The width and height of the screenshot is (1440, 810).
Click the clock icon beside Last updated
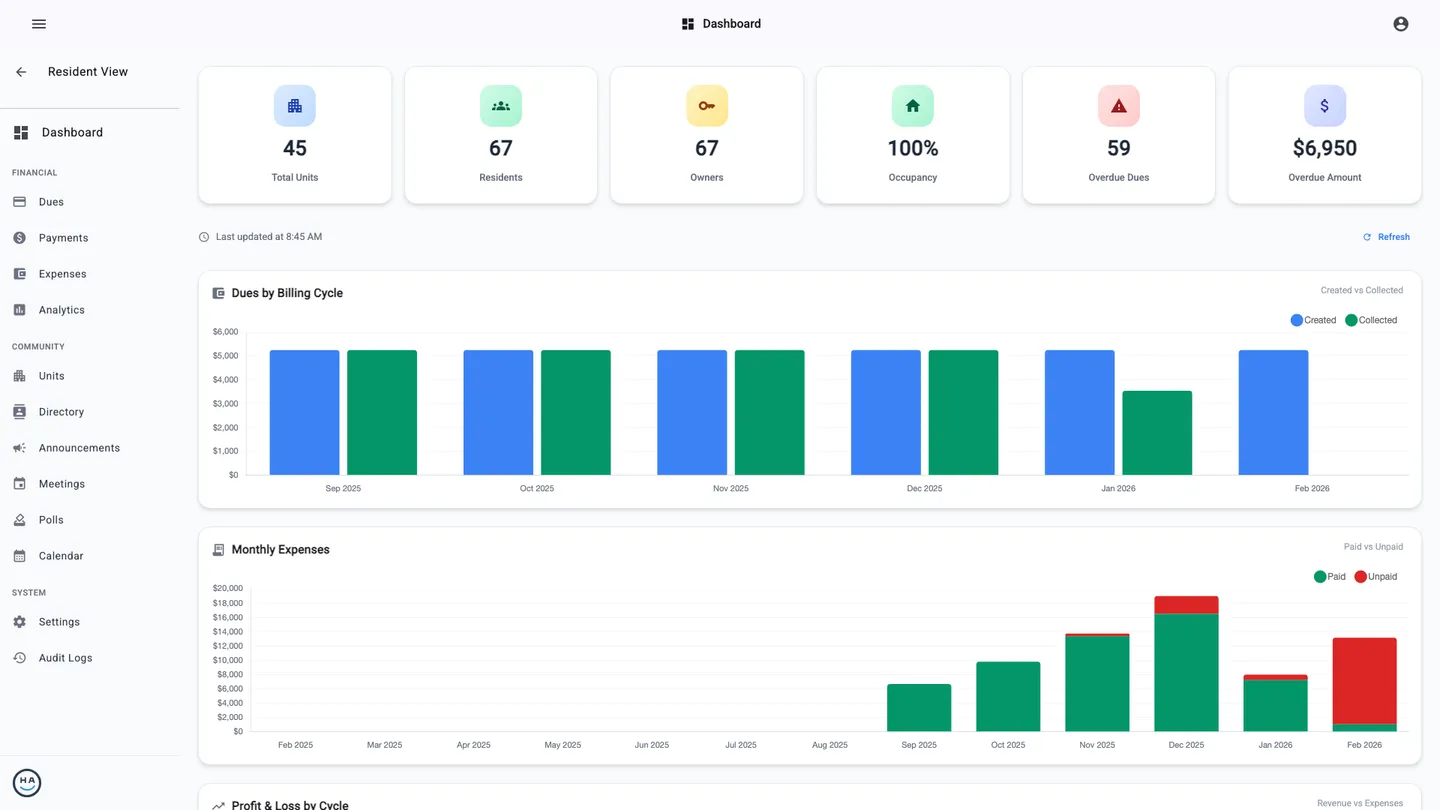point(204,237)
